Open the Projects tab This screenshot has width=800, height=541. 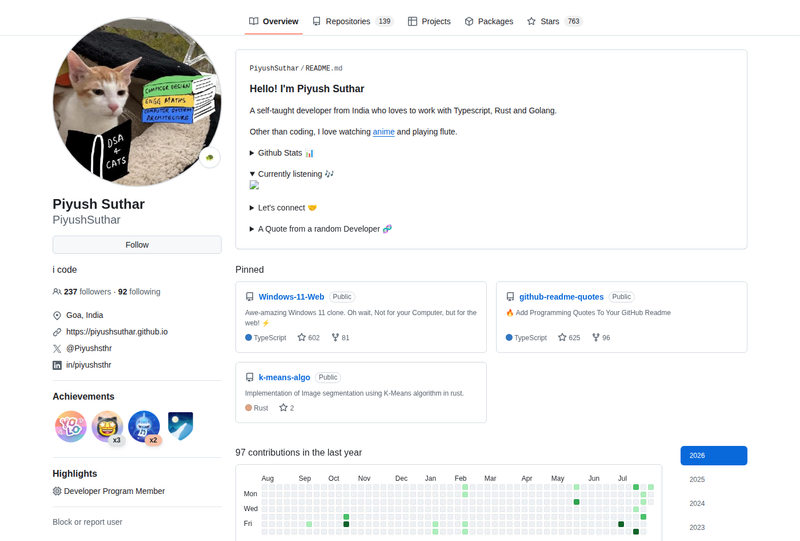point(429,21)
